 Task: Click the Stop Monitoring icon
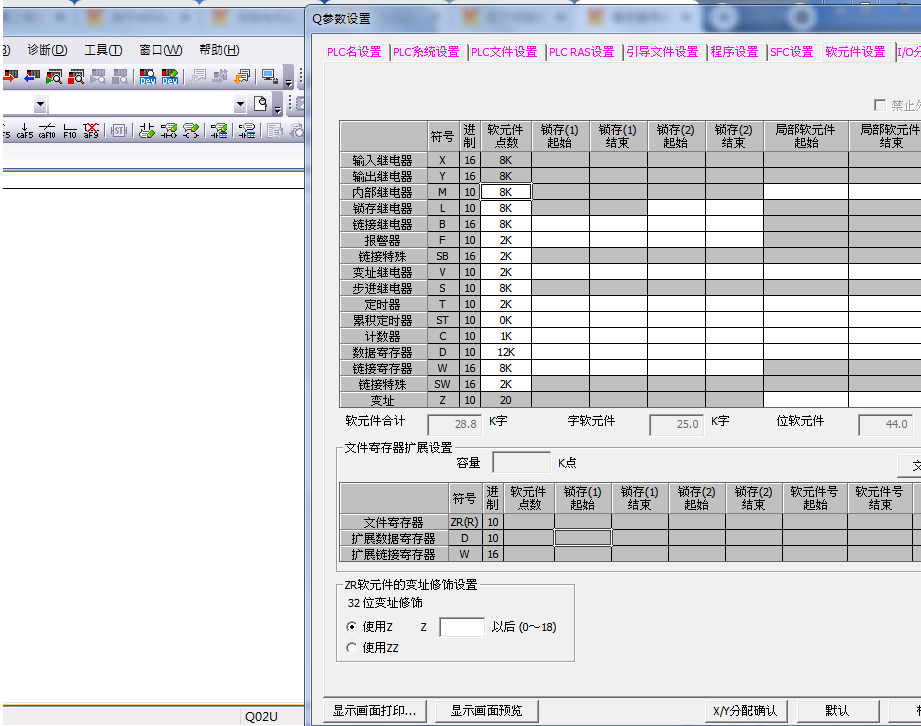click(76, 76)
